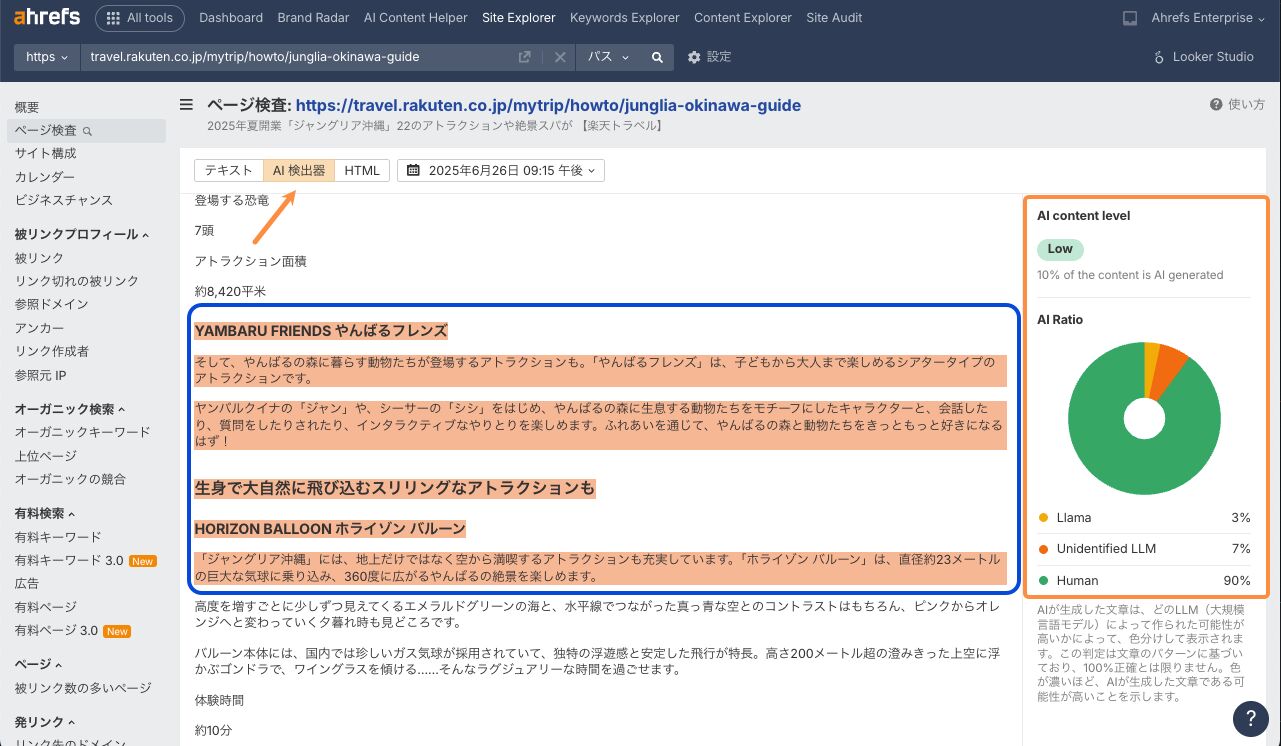Click the 10% of the content is AI generated text
This screenshot has height=746, width=1281.
(1130, 275)
